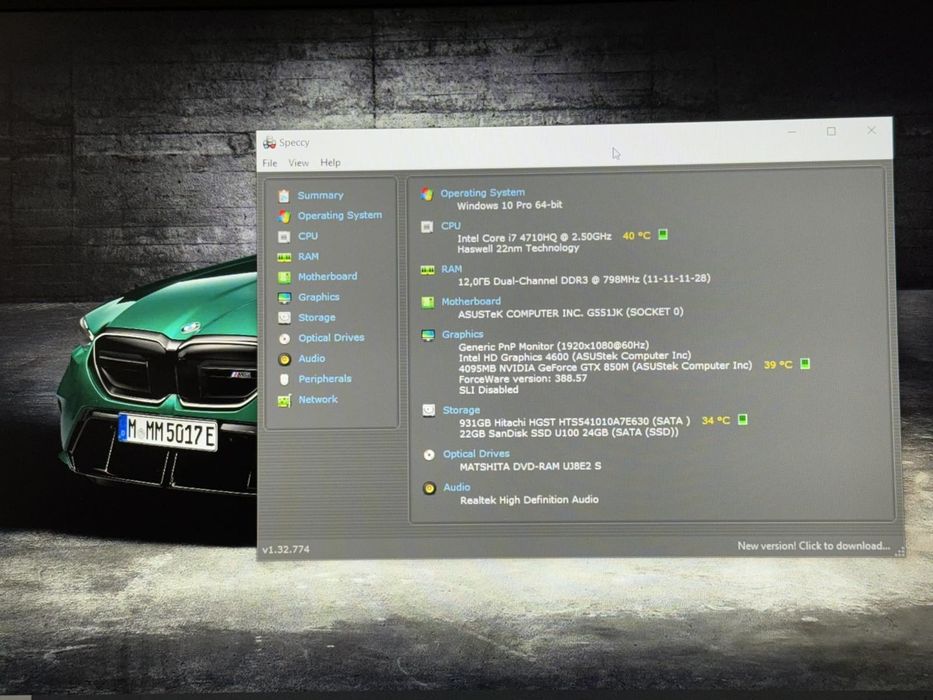The width and height of the screenshot is (933, 700).
Task: Click the Summary clipboard icon in sidebar
Action: click(284, 195)
